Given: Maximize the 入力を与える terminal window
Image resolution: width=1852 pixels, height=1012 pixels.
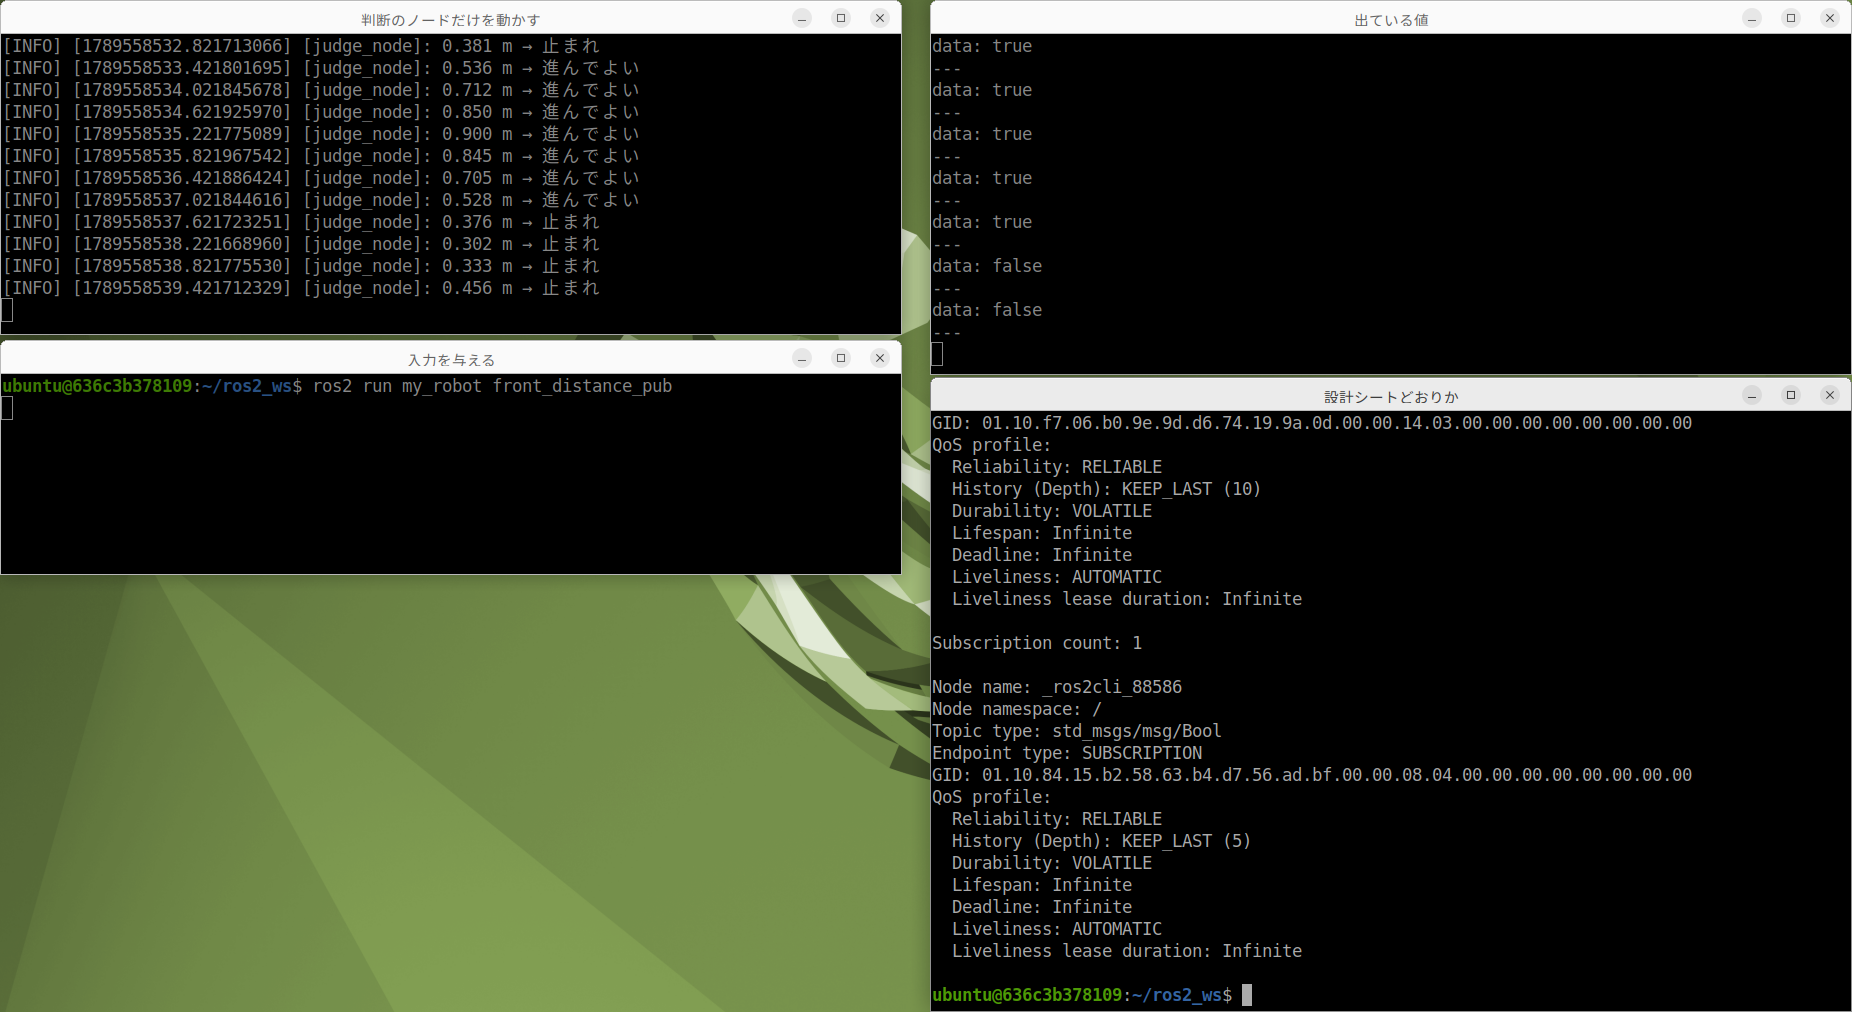Looking at the screenshot, I should pyautogui.click(x=841, y=358).
